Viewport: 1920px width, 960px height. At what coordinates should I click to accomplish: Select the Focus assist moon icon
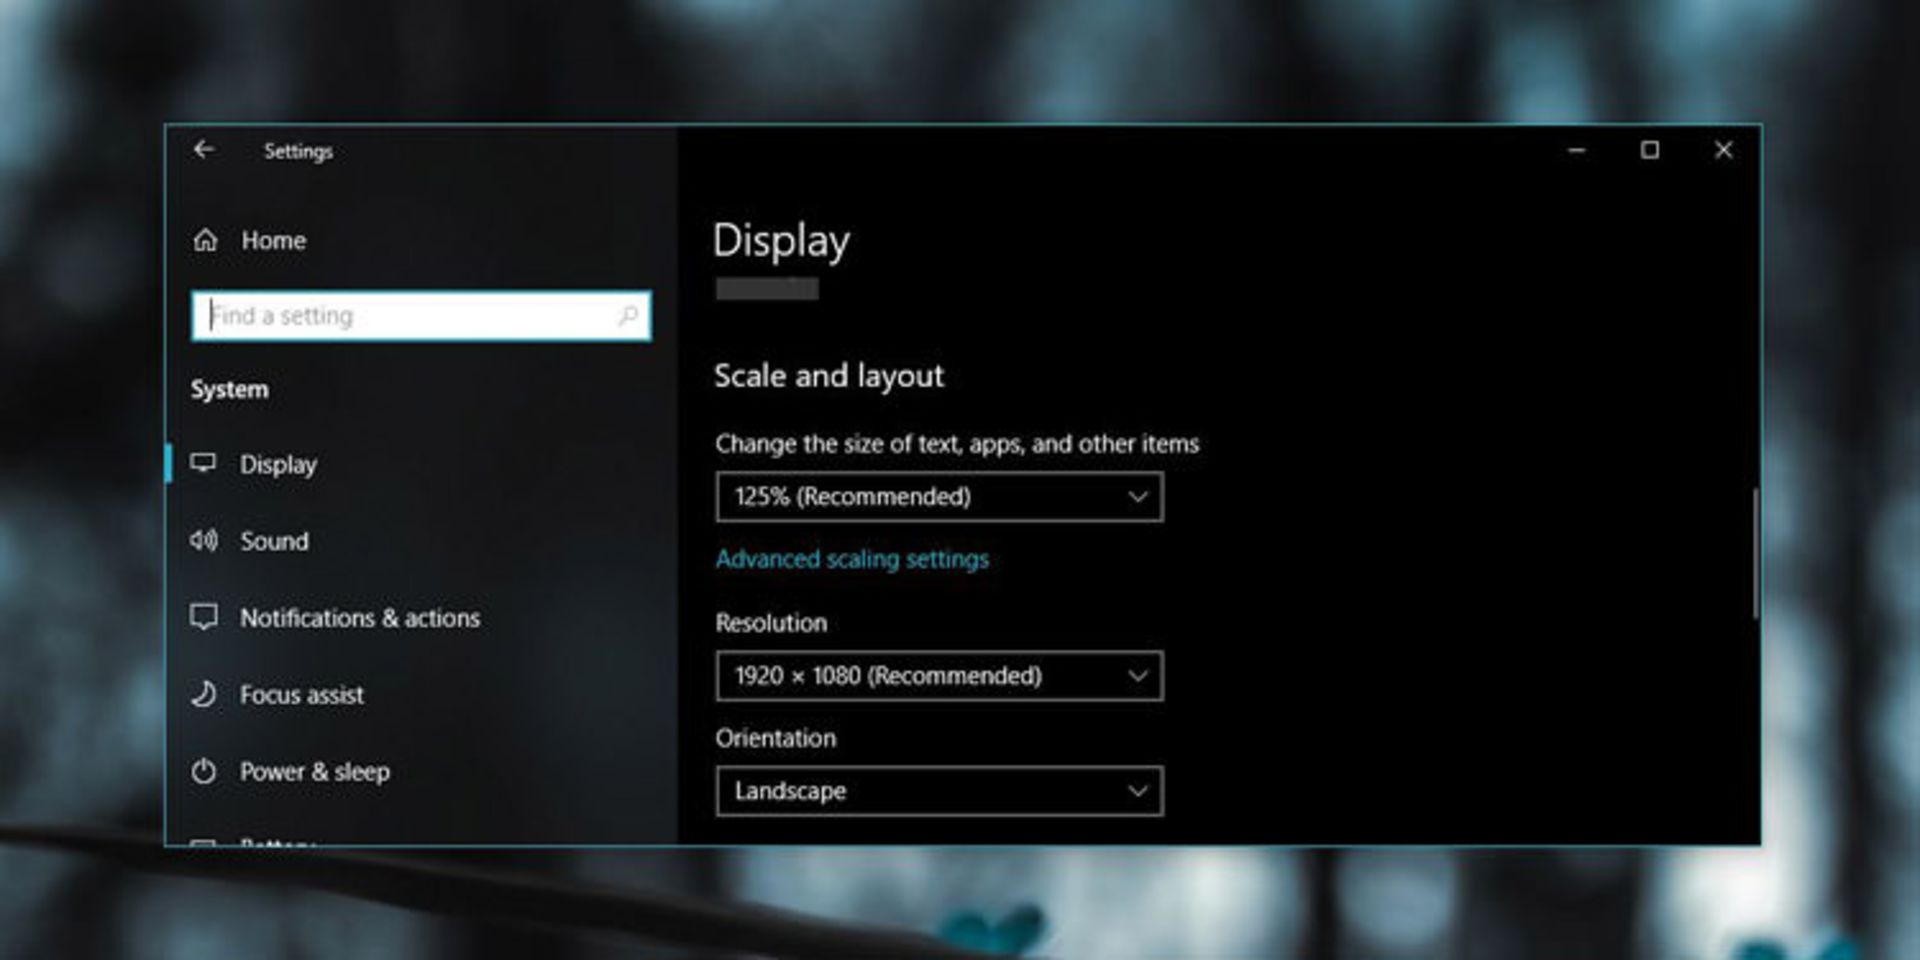click(x=206, y=694)
